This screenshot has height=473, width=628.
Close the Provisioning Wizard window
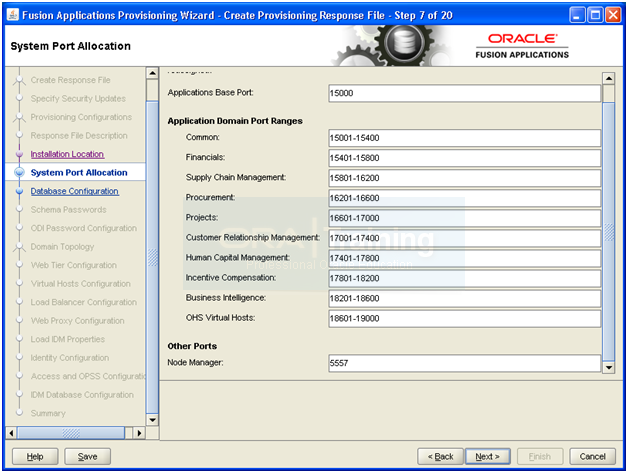tap(613, 15)
